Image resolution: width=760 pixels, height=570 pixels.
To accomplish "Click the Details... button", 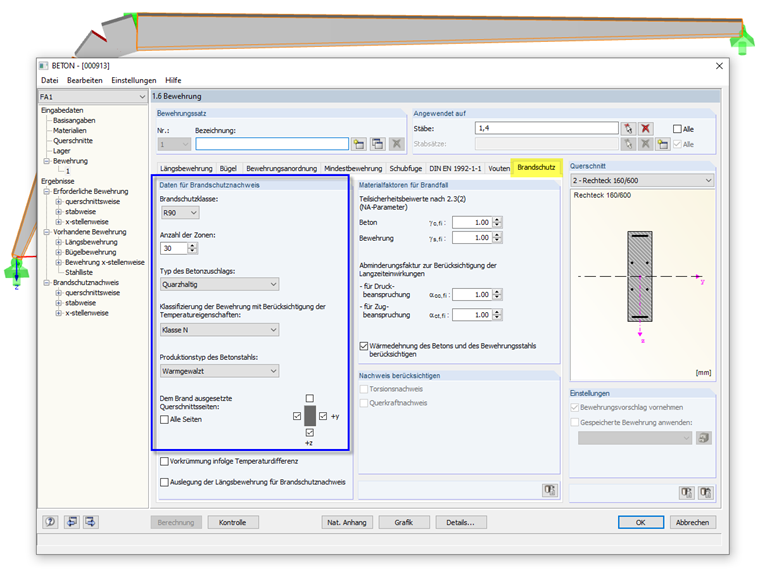I will click(x=460, y=522).
